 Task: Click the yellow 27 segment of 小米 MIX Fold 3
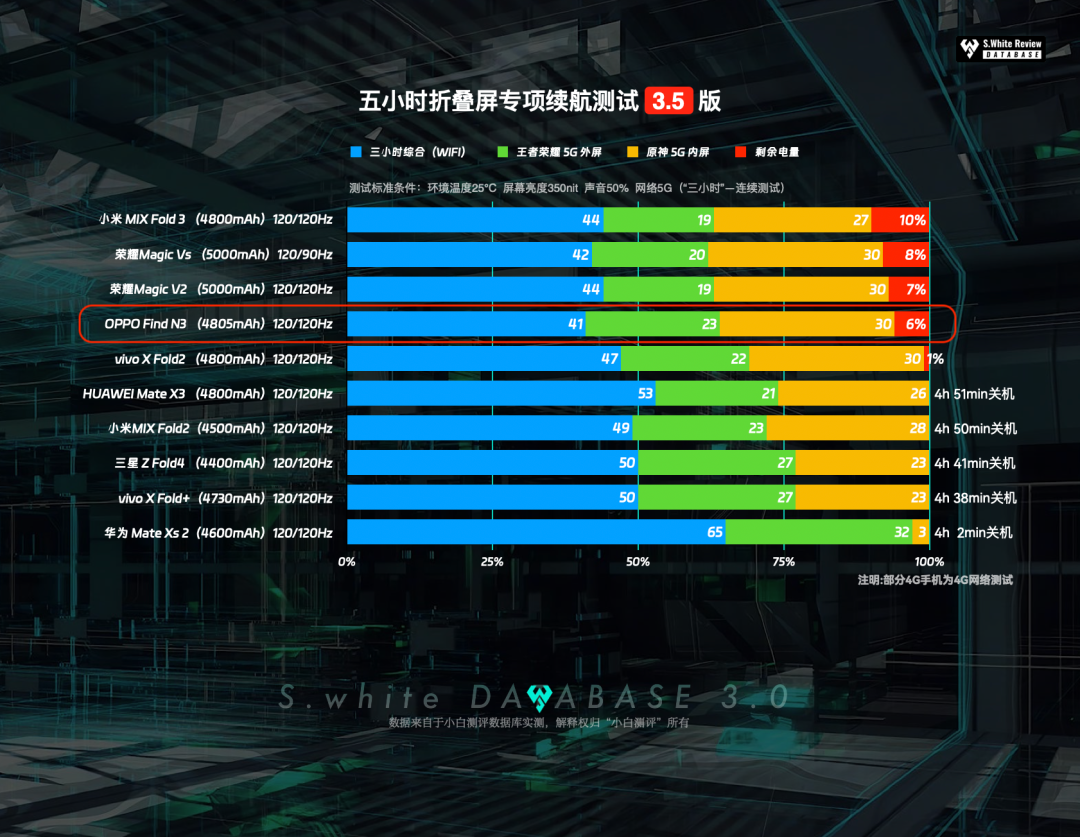click(x=792, y=220)
